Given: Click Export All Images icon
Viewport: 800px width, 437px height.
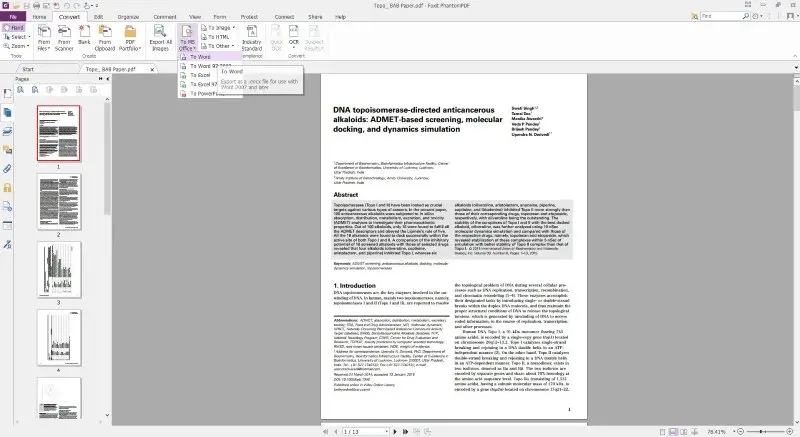Looking at the screenshot, I should click(160, 38).
